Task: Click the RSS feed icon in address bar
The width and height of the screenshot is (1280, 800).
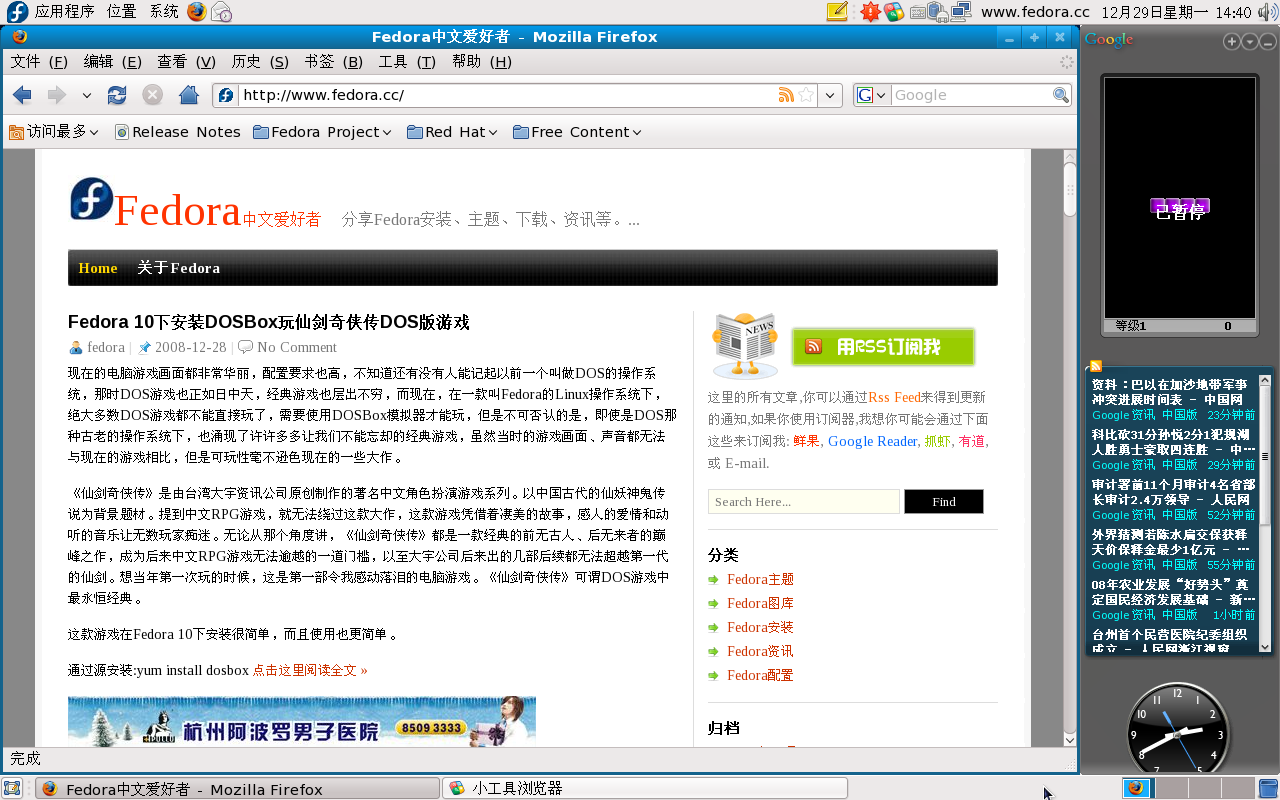Action: click(x=786, y=95)
